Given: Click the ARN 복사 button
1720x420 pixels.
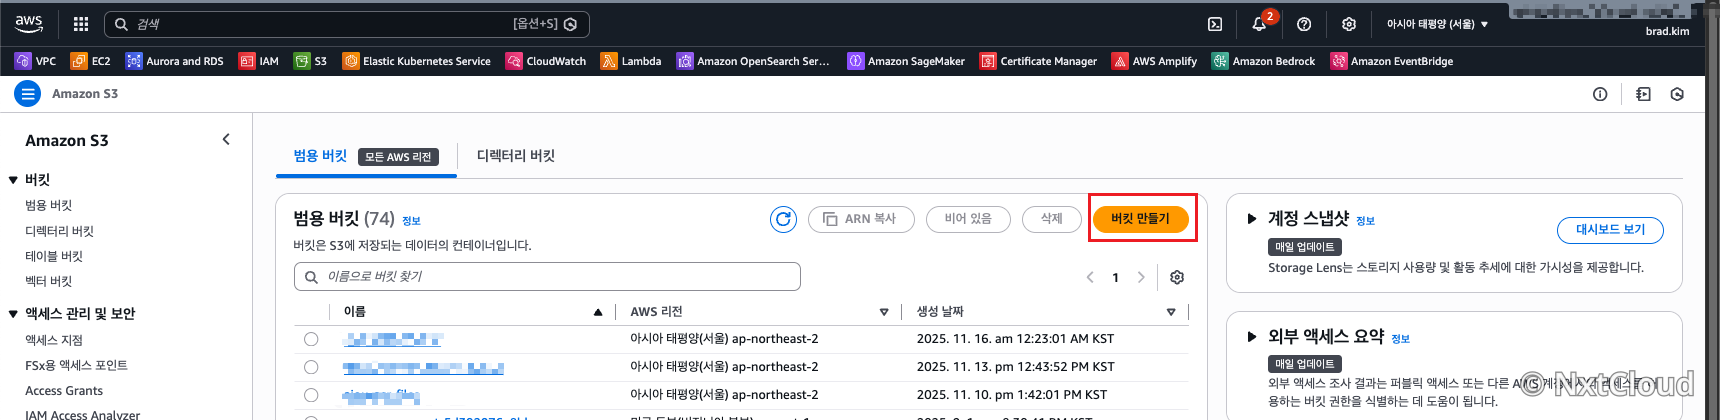Looking at the screenshot, I should tap(861, 218).
